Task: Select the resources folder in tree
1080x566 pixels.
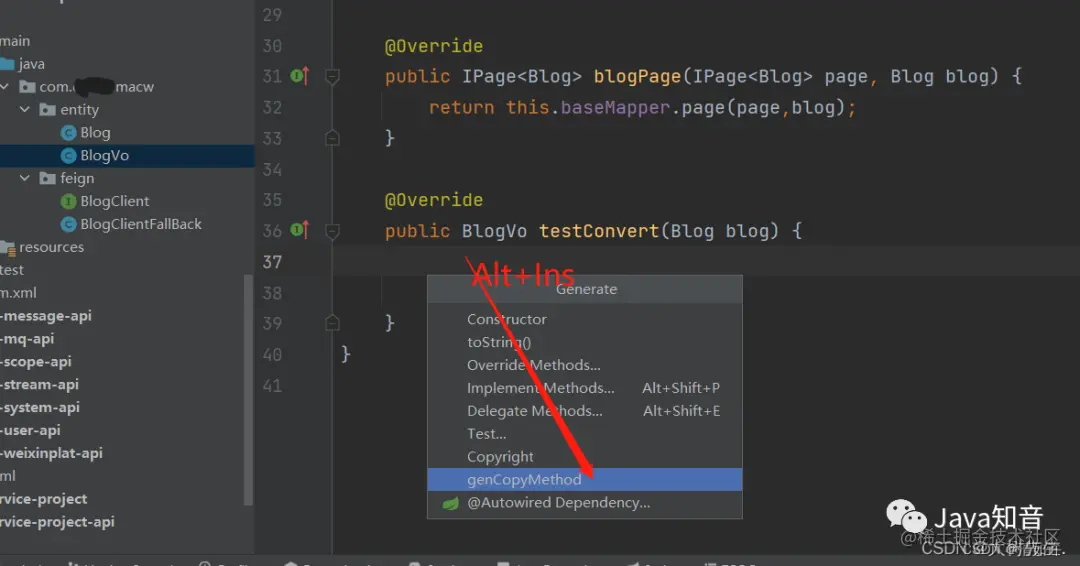Action: pyautogui.click(x=51, y=247)
